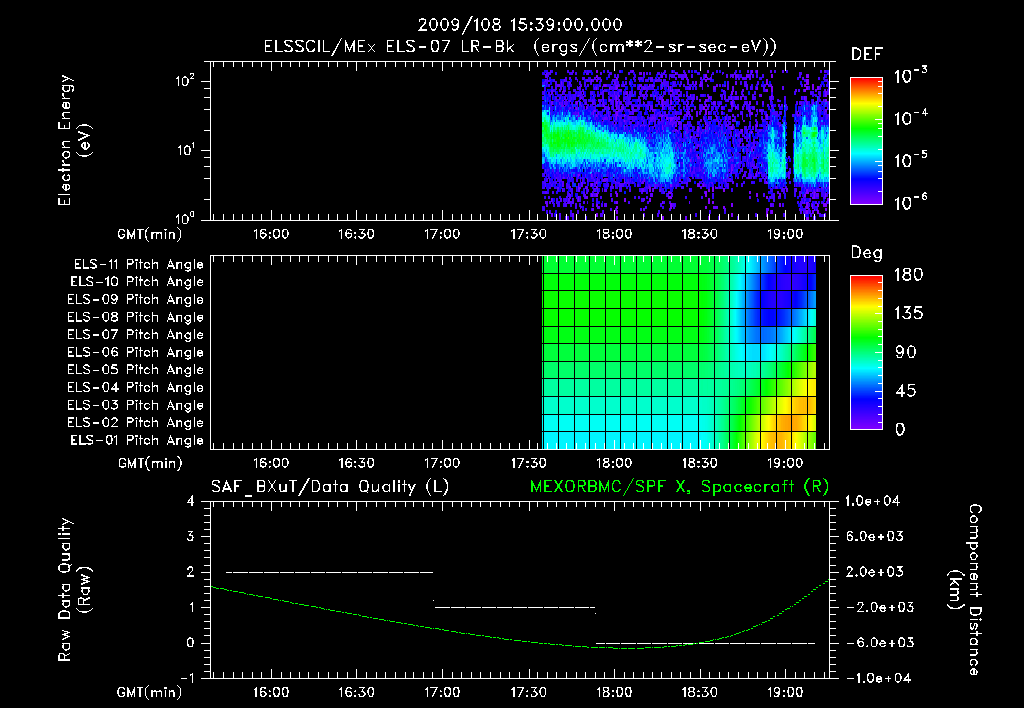Viewport: 1024px width, 708px height.
Task: Click the DEF color bar label
Action: (867, 54)
